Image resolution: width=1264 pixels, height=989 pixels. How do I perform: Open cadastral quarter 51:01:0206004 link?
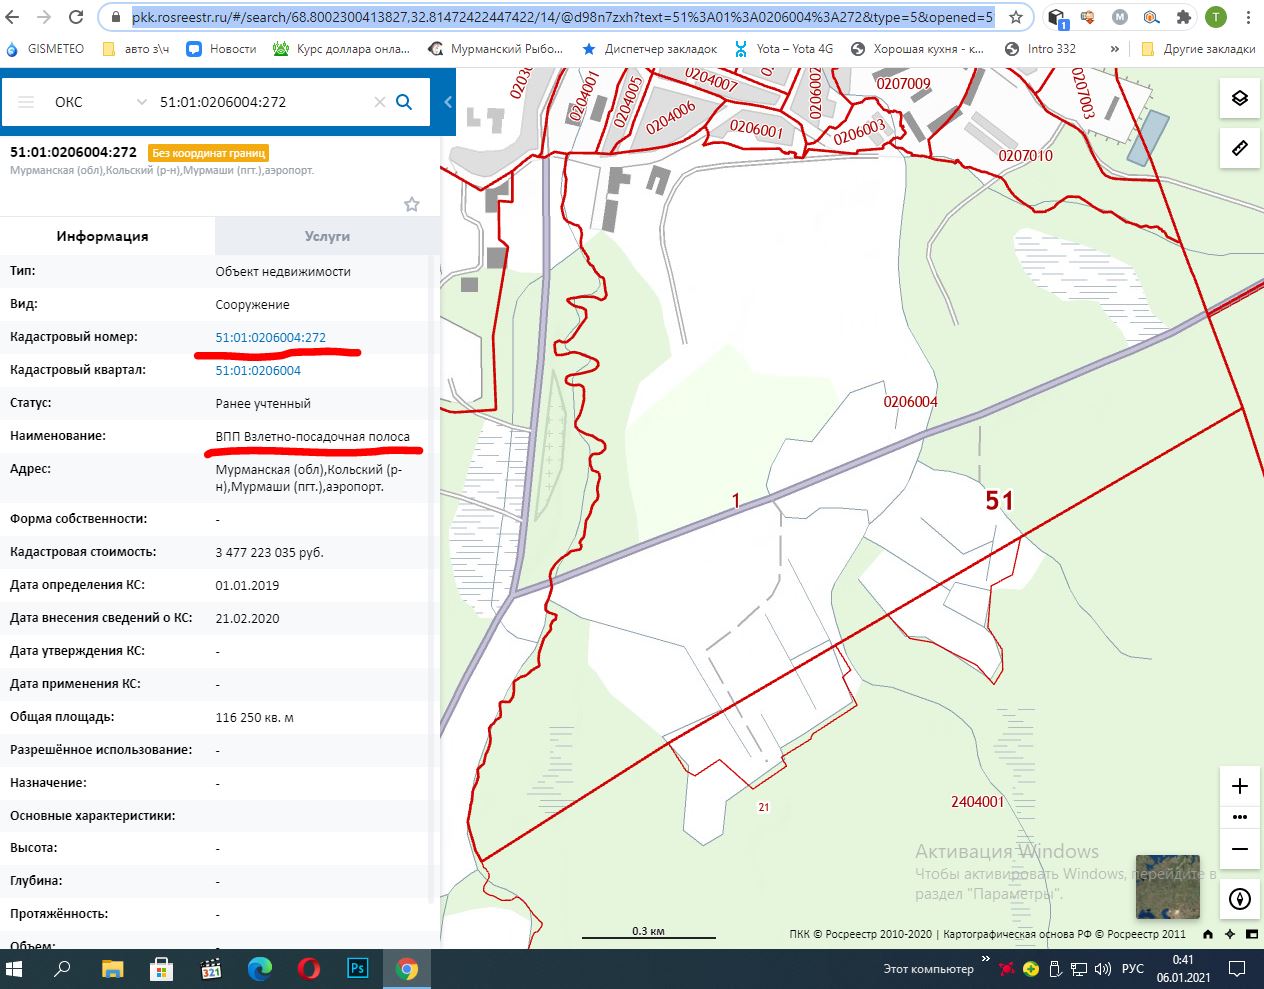pos(258,371)
